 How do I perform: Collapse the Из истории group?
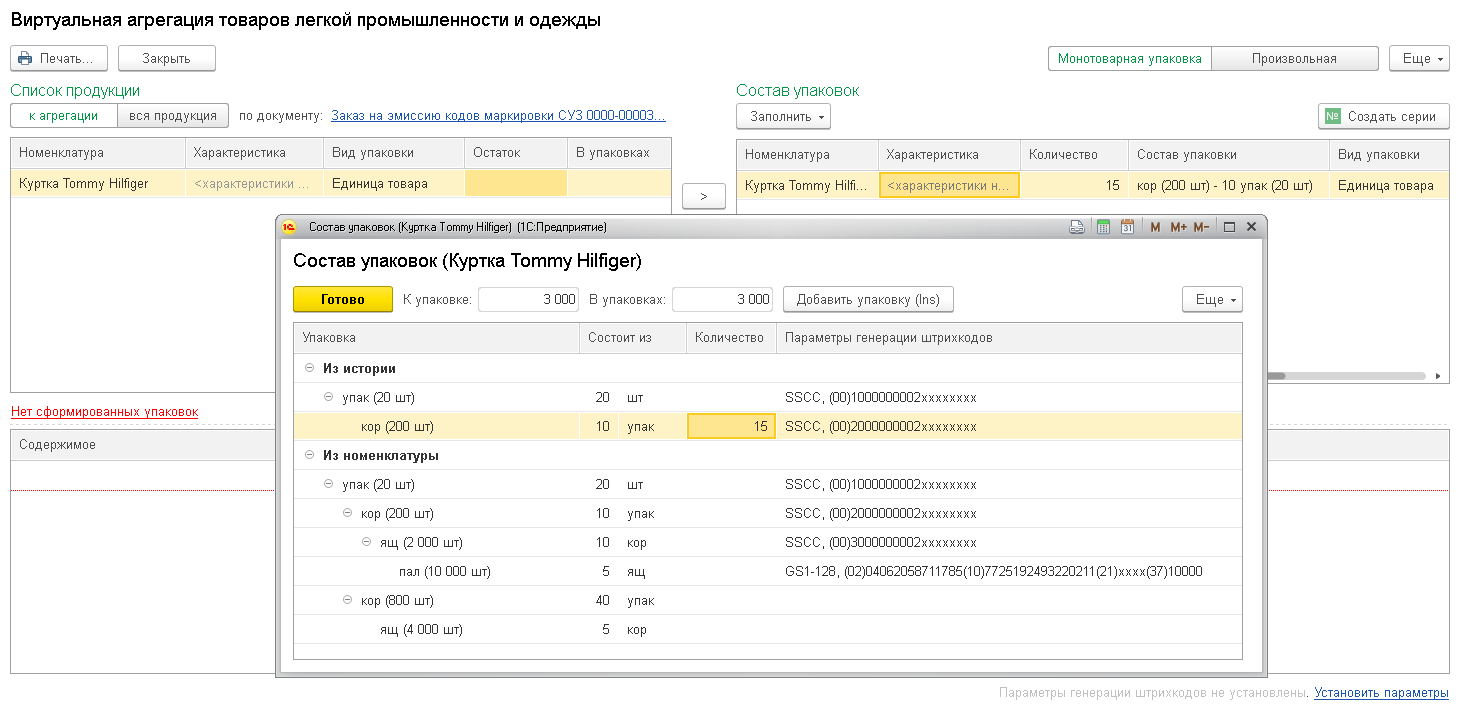309,369
